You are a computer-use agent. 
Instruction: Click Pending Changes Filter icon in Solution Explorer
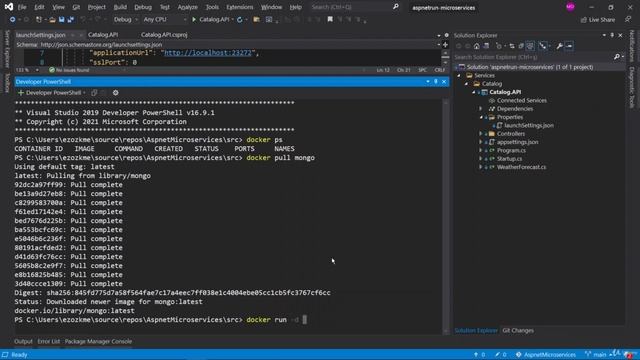pyautogui.click(x=499, y=46)
